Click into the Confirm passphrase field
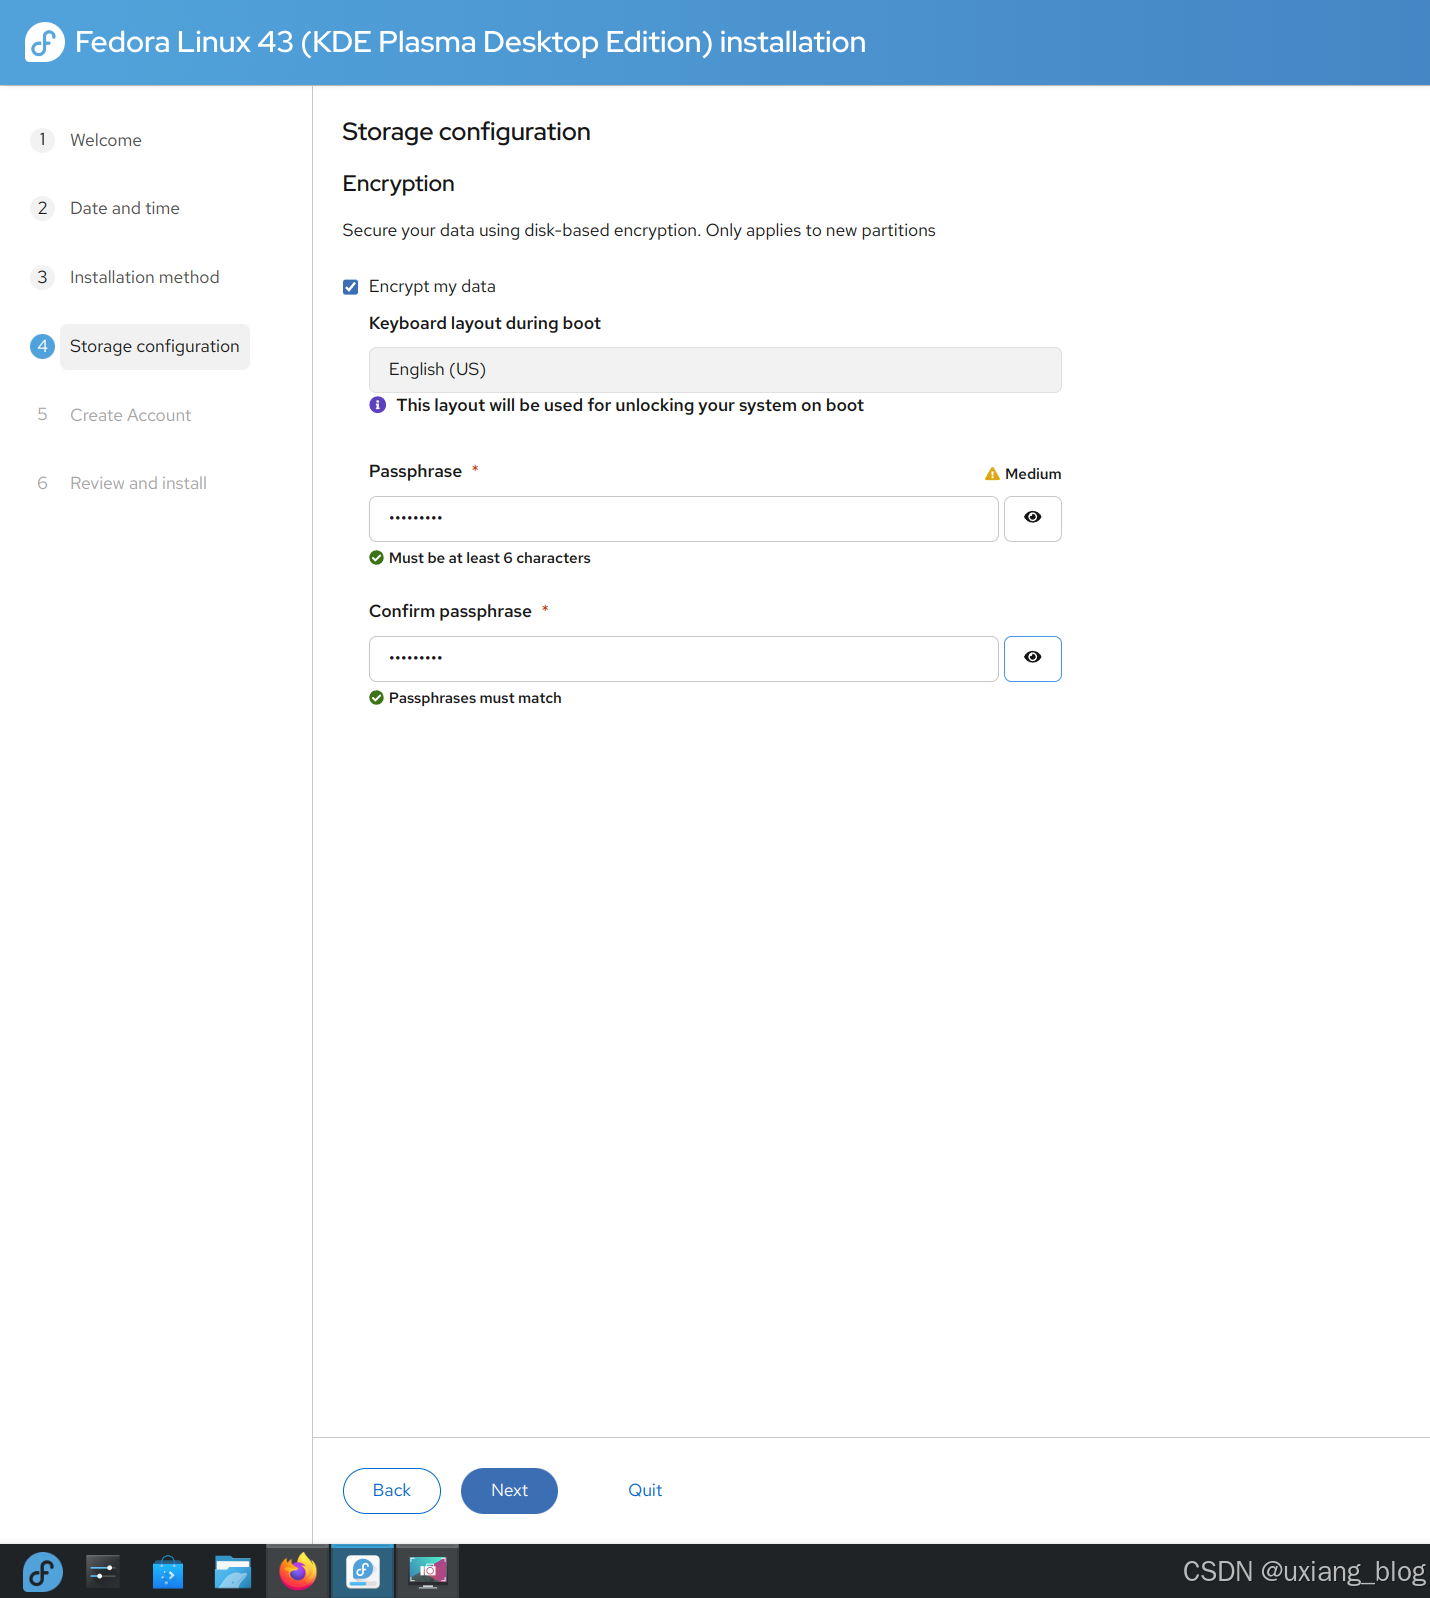The width and height of the screenshot is (1430, 1598). click(684, 659)
